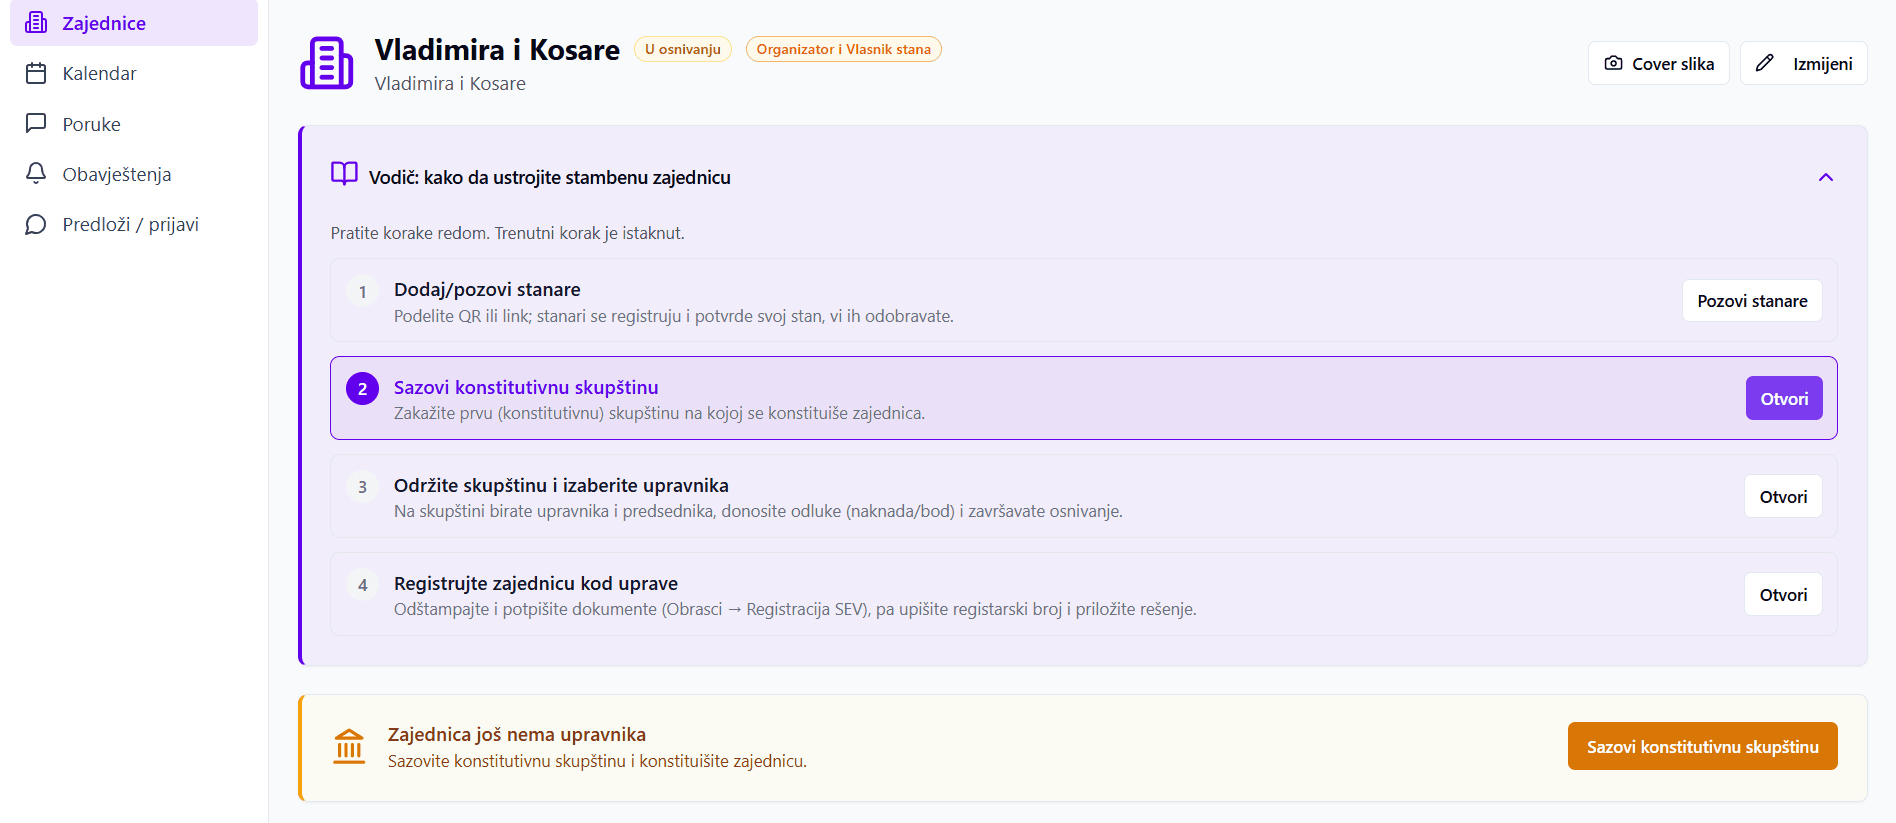This screenshot has width=1896, height=823.
Task: Click the Zajednice building icon in sidebar
Action: pyautogui.click(x=36, y=23)
